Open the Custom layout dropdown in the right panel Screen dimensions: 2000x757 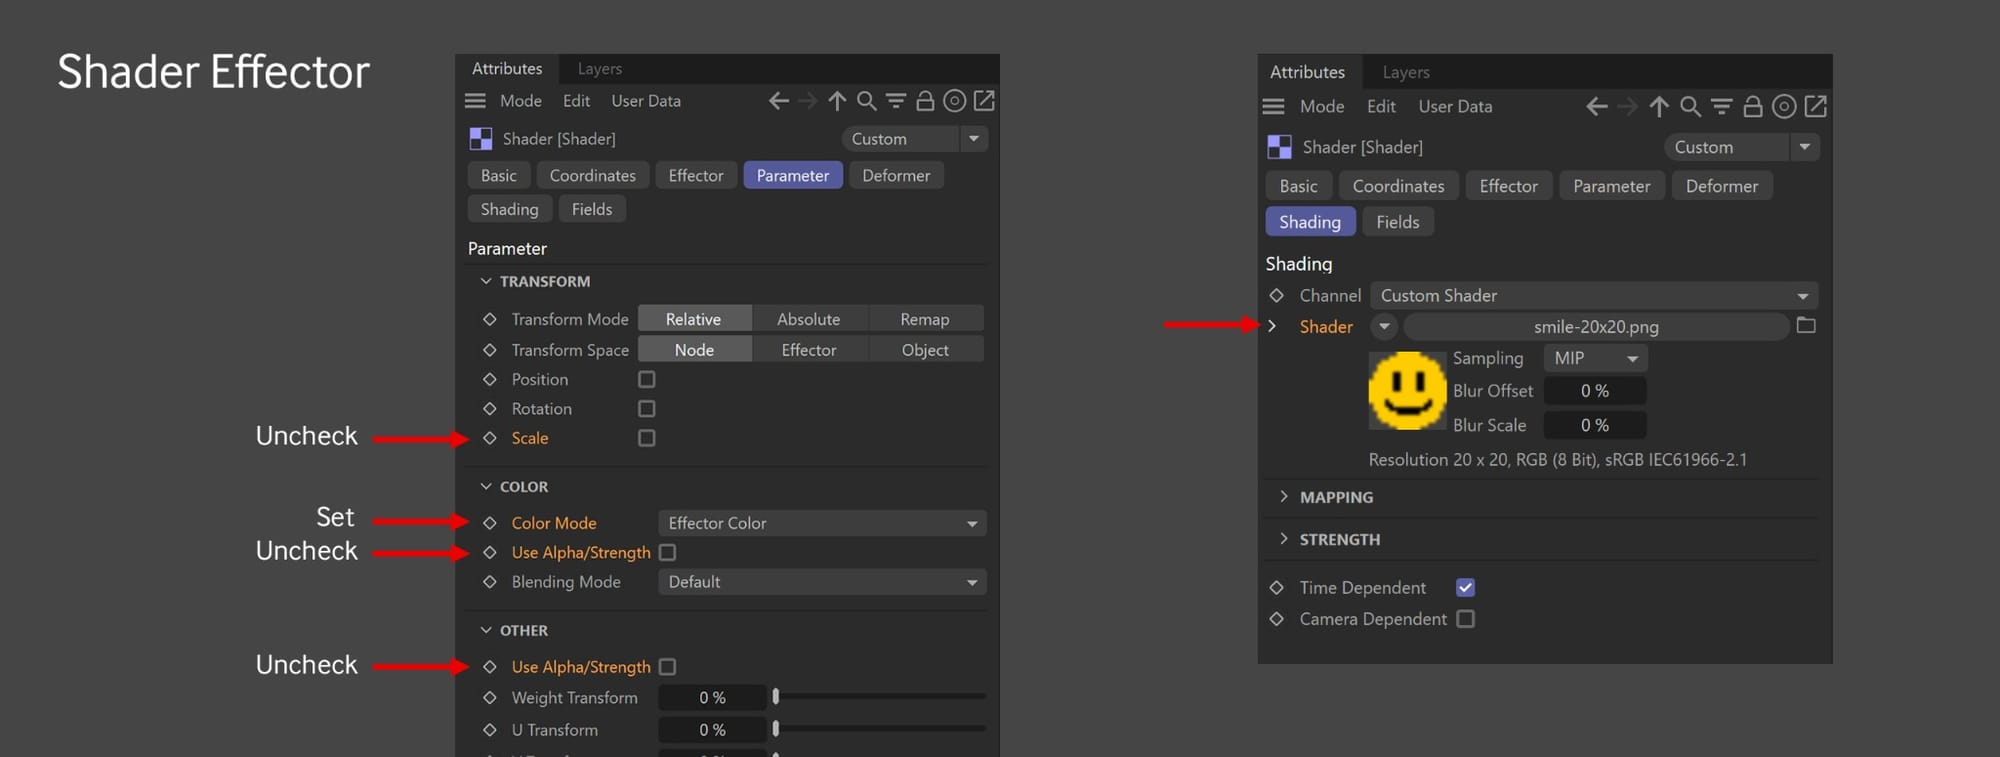tap(1742, 147)
